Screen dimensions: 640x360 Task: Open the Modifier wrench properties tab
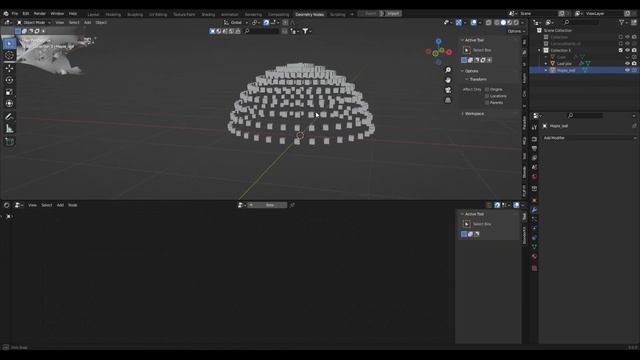point(534,210)
